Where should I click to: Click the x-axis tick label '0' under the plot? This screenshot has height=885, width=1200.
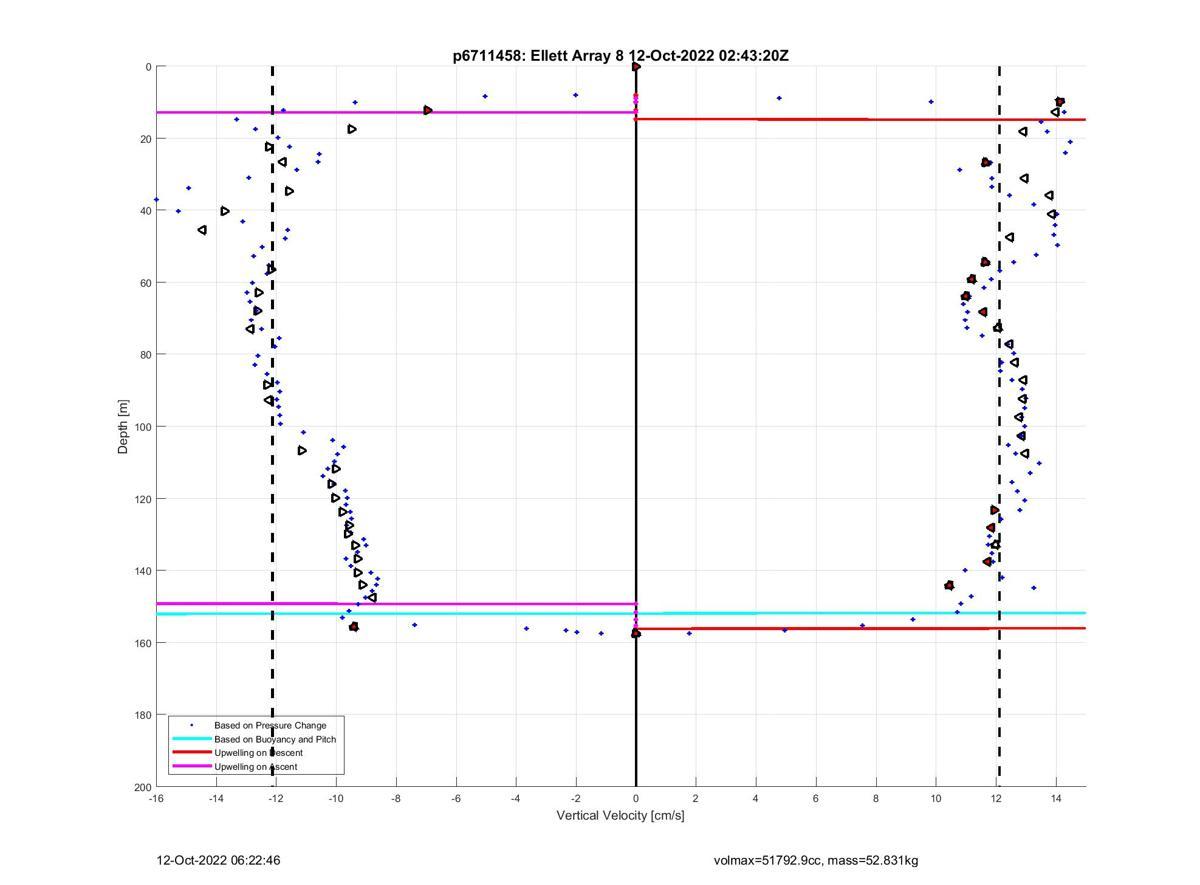click(x=636, y=798)
